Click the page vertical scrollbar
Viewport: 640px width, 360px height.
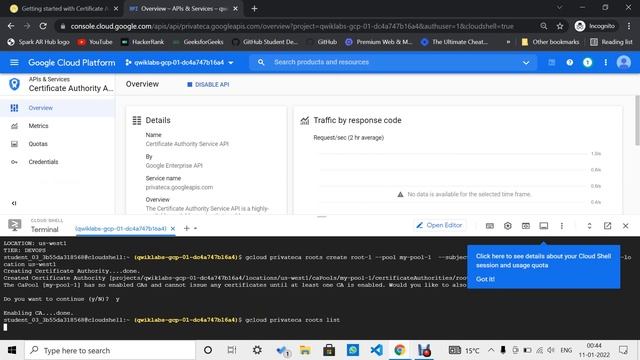tap(637, 120)
